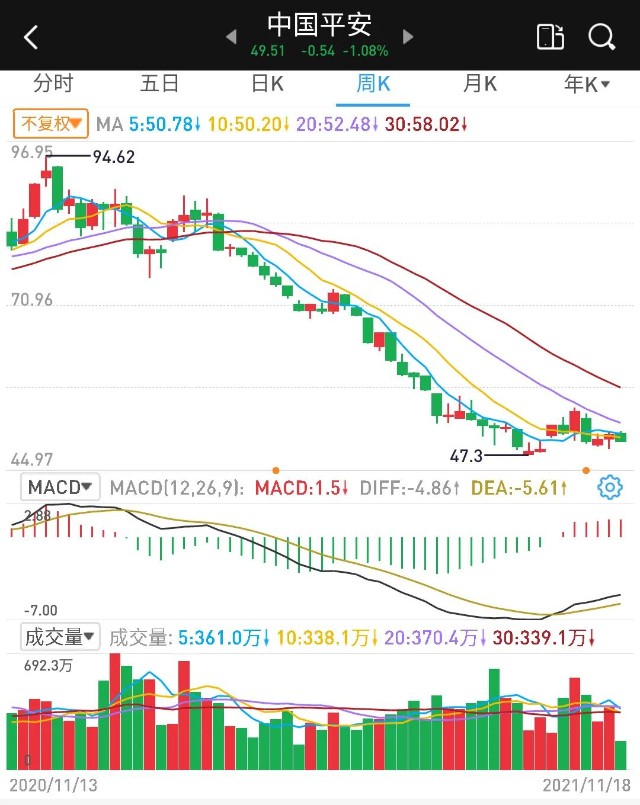Go to next stock with right arrow

click(408, 37)
